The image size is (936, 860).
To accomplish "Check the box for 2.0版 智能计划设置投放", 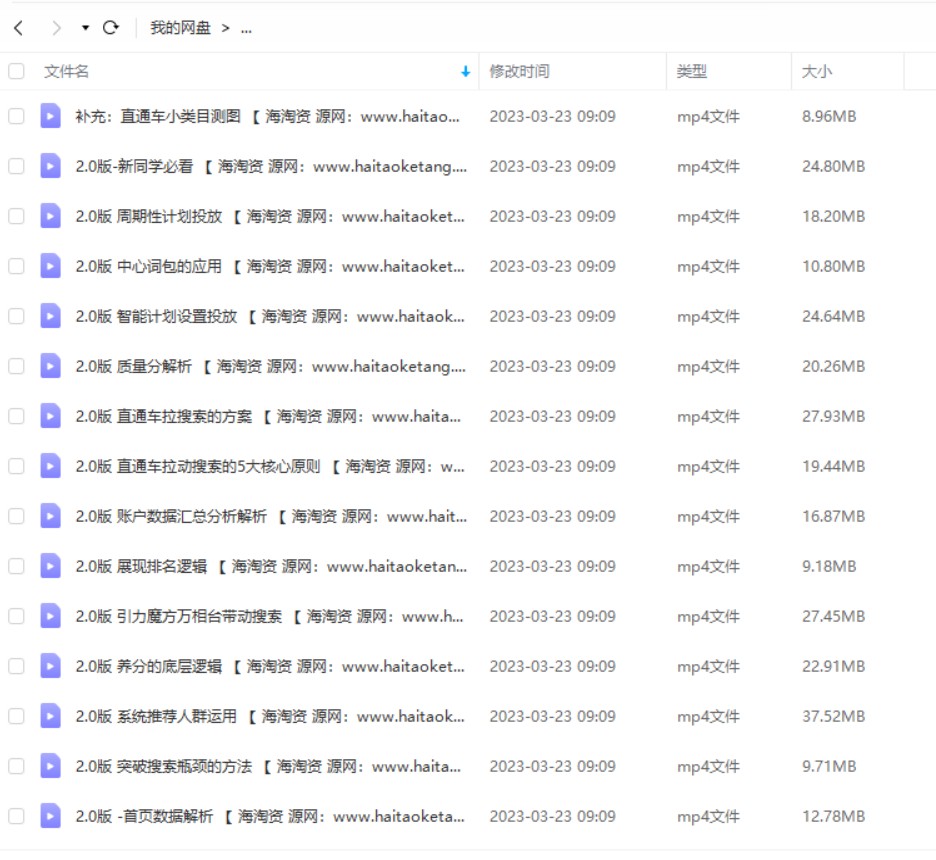I will tap(16, 316).
